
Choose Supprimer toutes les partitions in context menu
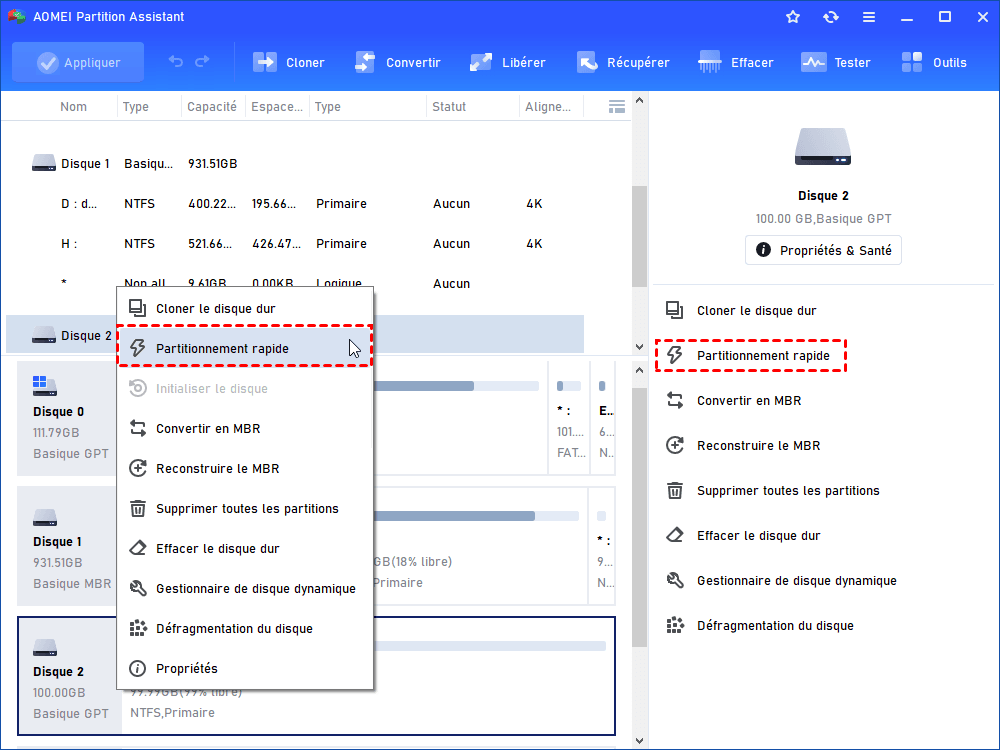pyautogui.click(x=245, y=508)
